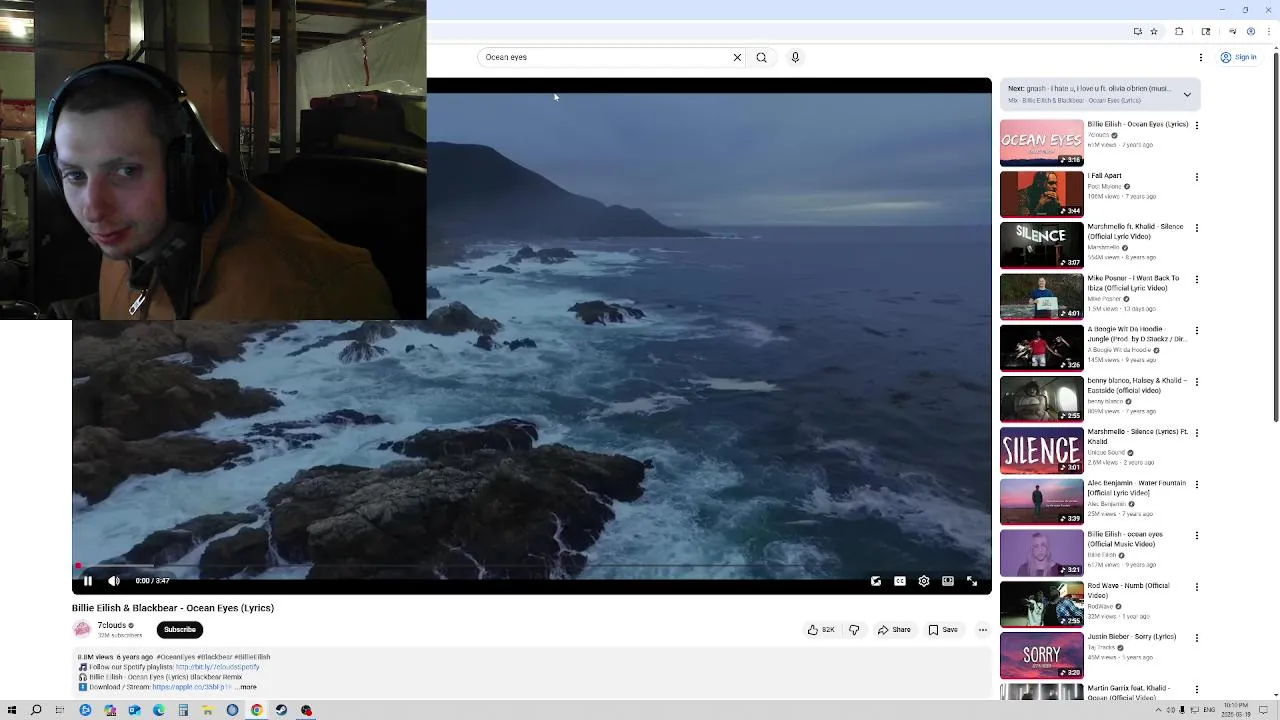Open Task View on taskbar
Screen dimensions: 1280x720
60,710
